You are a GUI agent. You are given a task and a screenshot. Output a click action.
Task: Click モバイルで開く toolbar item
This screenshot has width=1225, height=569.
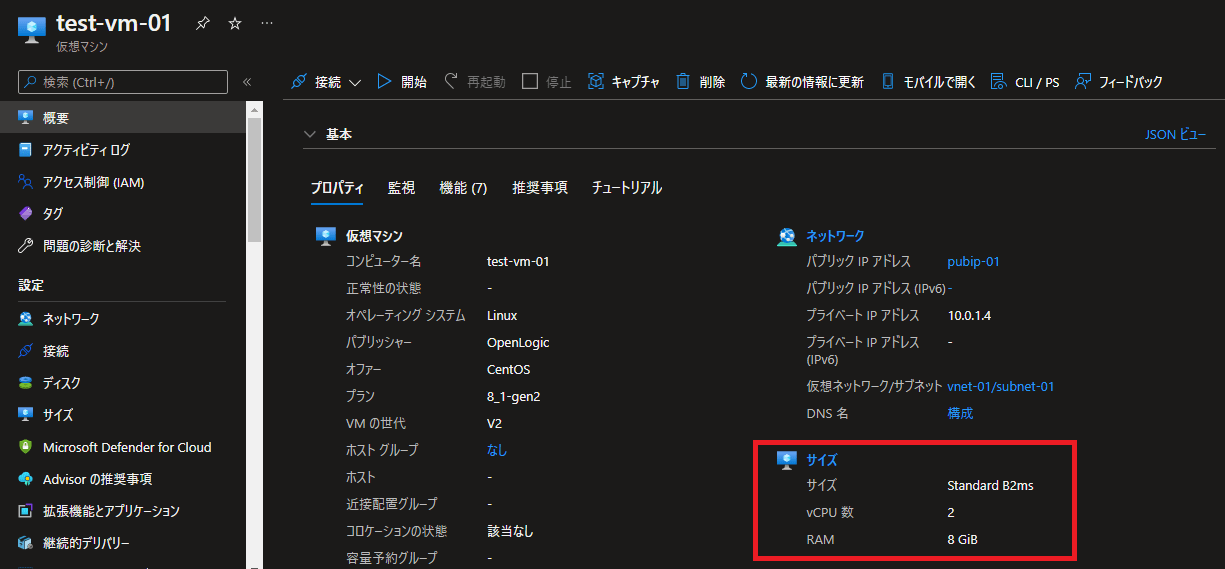point(928,82)
